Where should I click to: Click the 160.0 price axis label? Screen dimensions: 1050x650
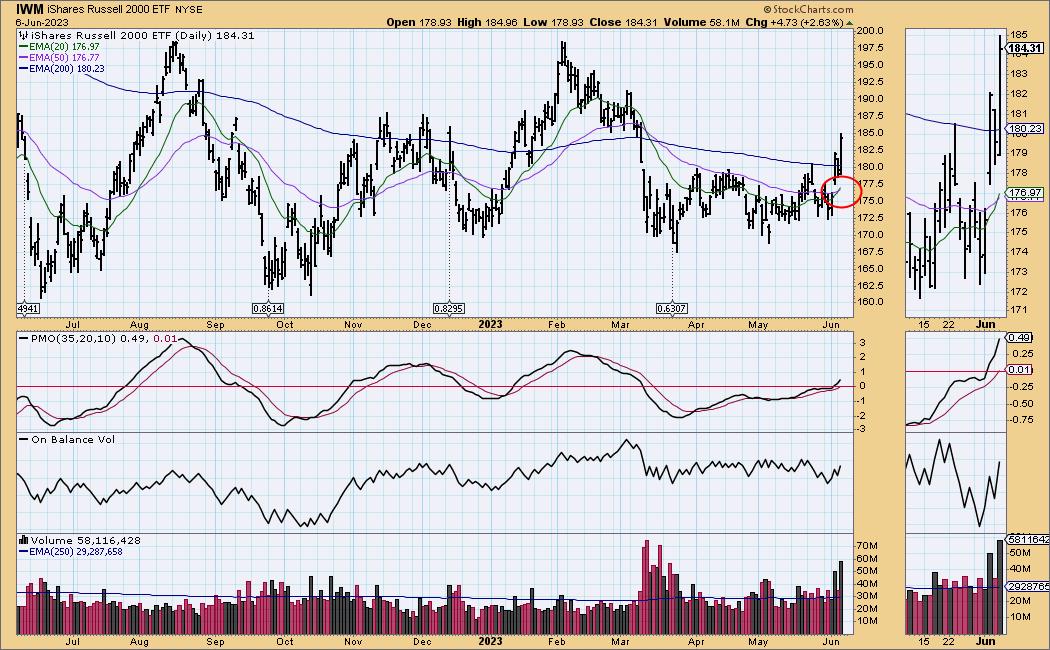pyautogui.click(x=869, y=301)
